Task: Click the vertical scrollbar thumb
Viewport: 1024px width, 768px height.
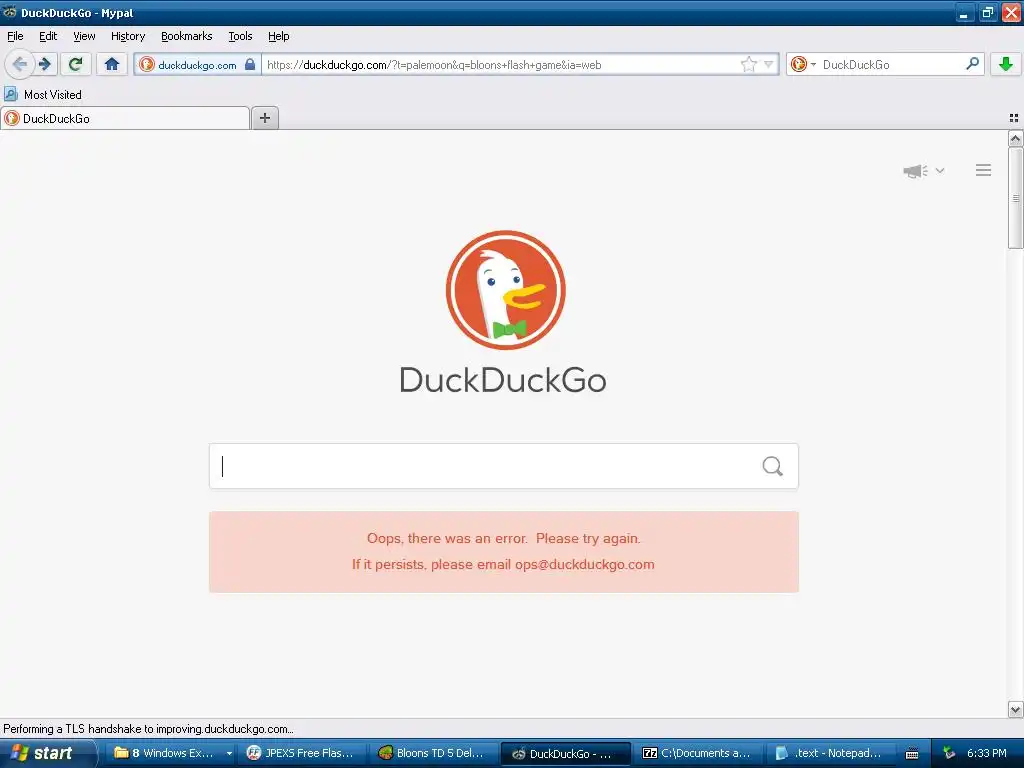Action: point(1015,198)
